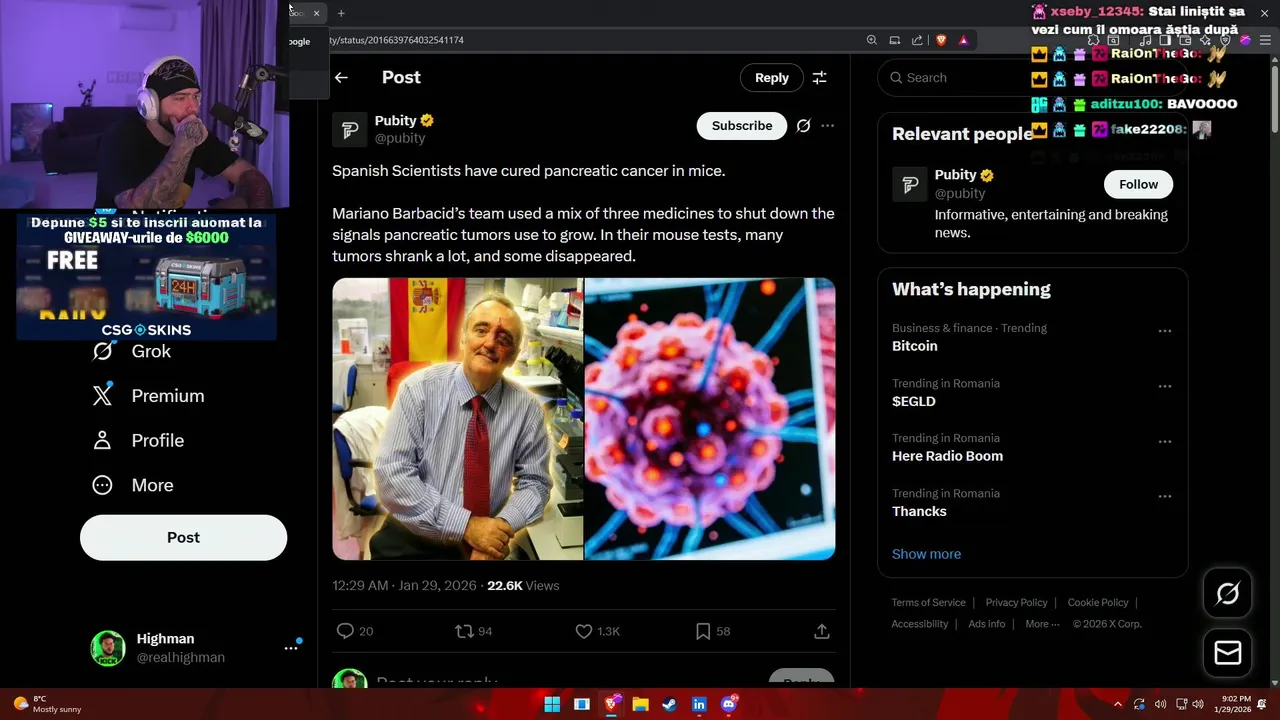This screenshot has width=1280, height=720.
Task: Open More options in the left sidebar
Action: click(132, 485)
